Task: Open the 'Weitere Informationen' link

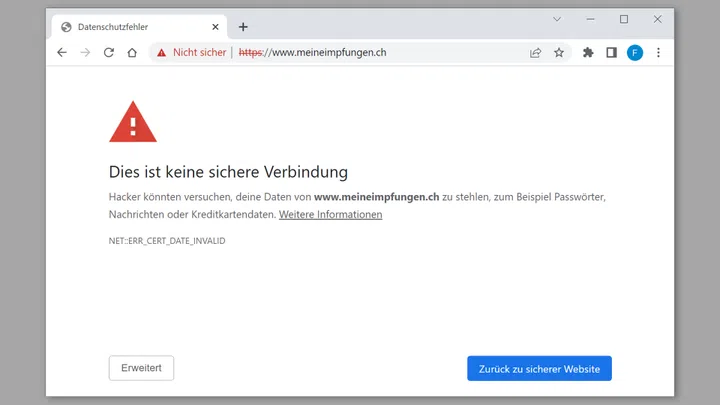Action: pyautogui.click(x=331, y=214)
